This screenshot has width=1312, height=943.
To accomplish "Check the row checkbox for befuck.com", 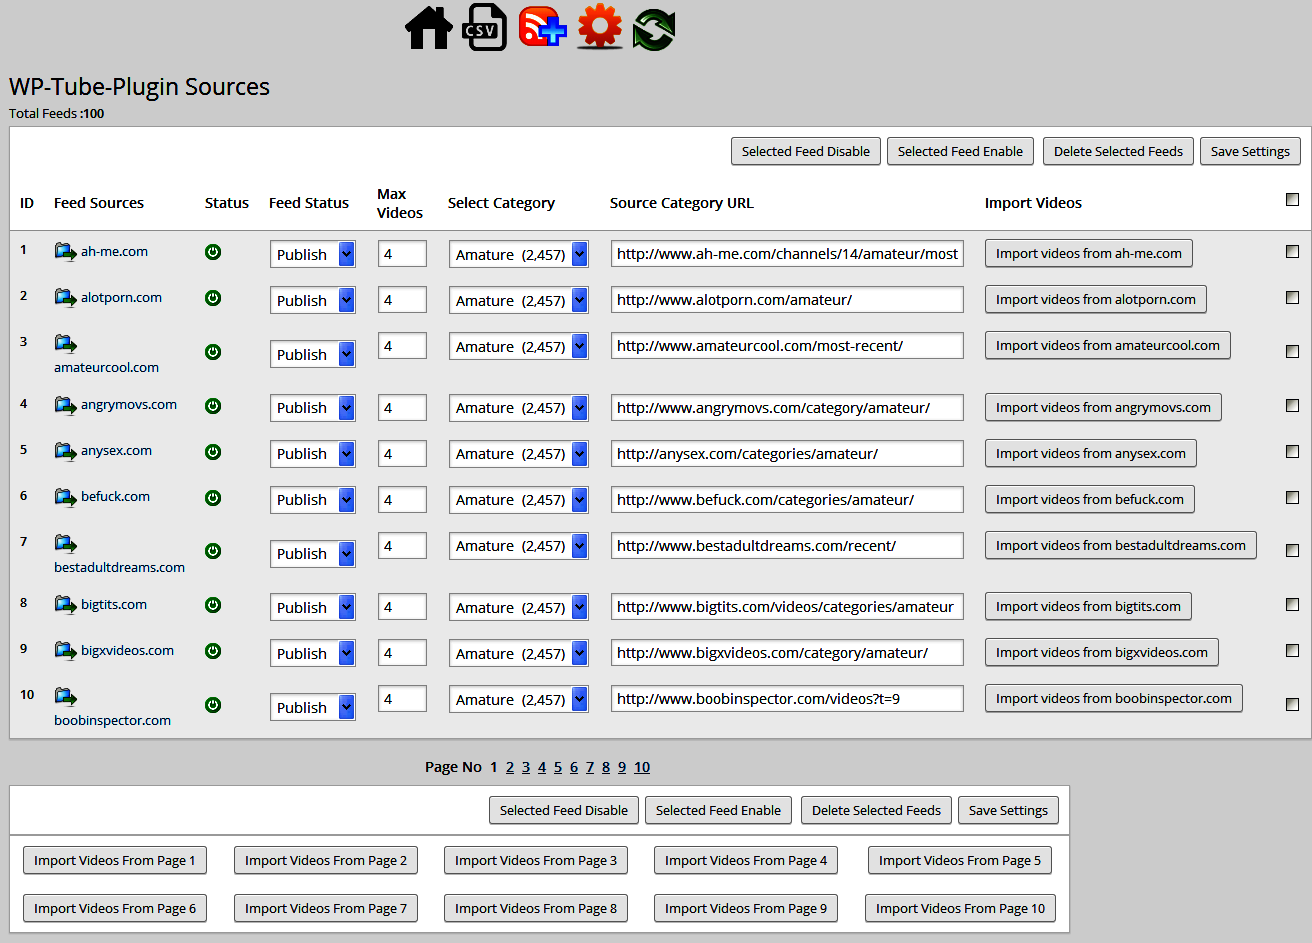I will pos(1292,497).
